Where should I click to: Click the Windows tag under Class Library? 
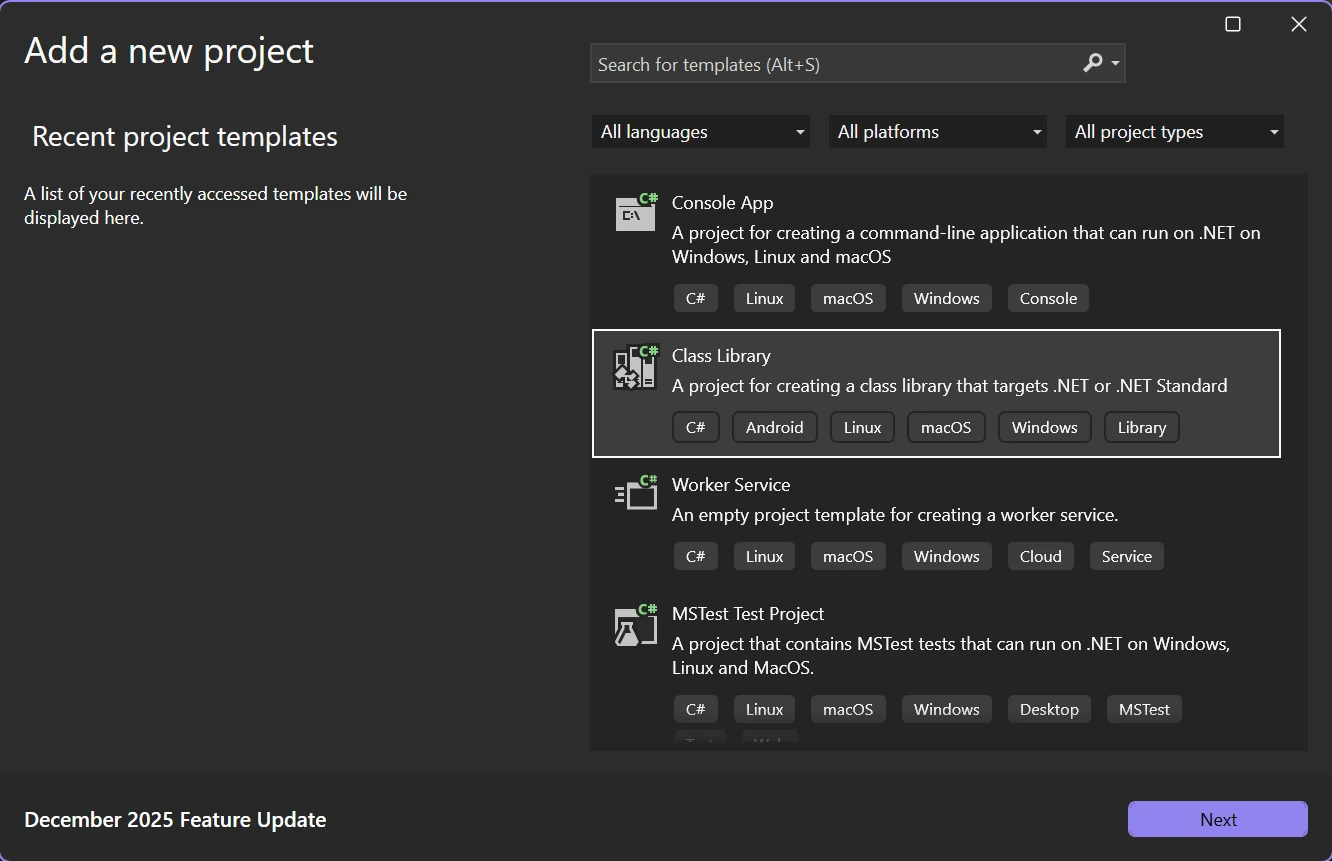[x=1044, y=427]
